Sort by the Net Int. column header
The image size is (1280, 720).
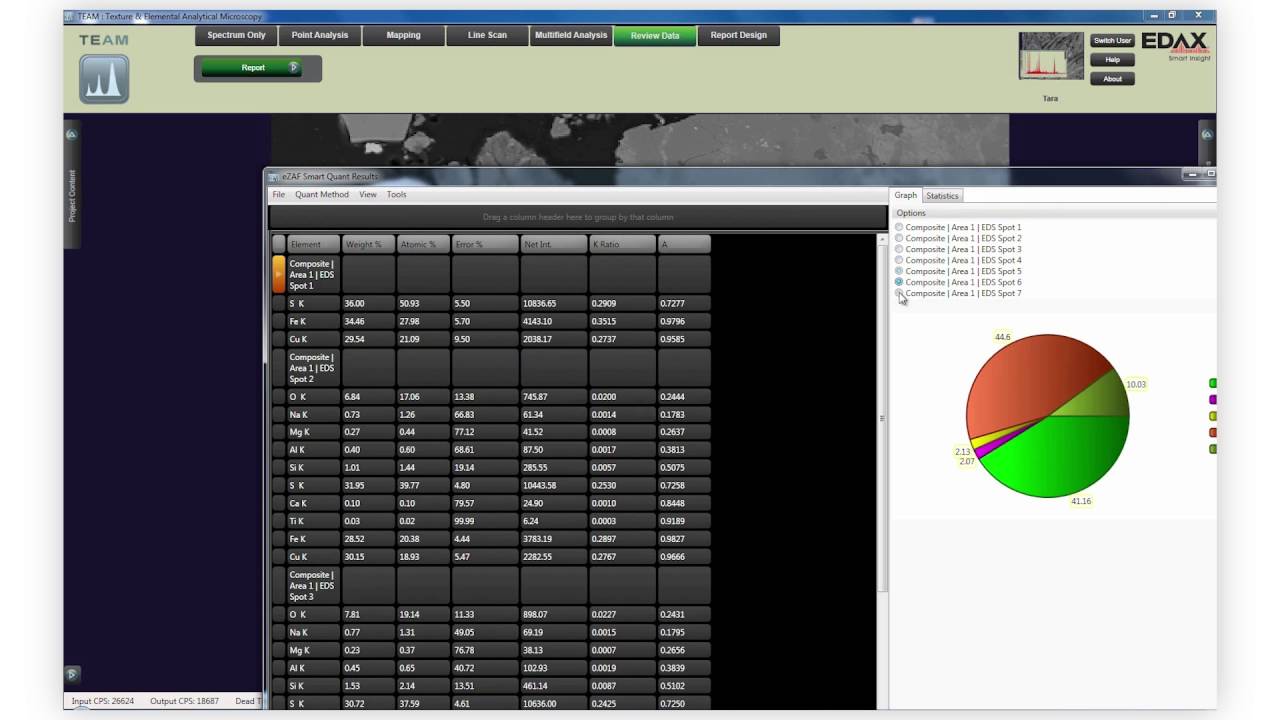[553, 244]
